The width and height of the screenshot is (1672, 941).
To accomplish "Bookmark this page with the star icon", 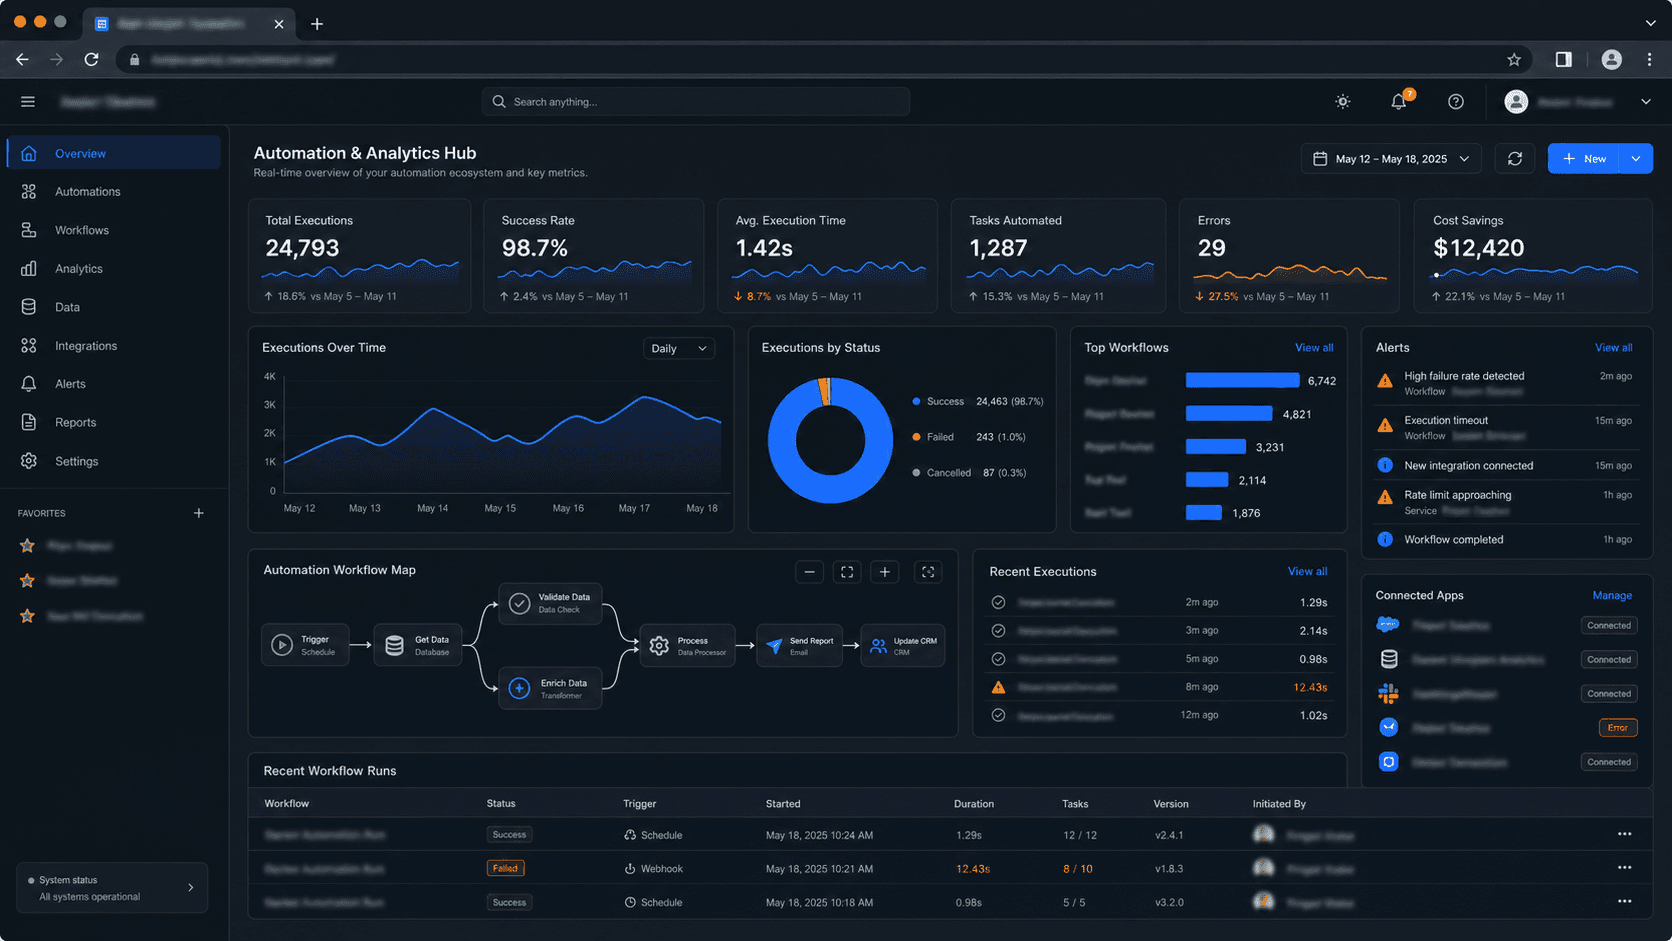I will coord(1514,60).
